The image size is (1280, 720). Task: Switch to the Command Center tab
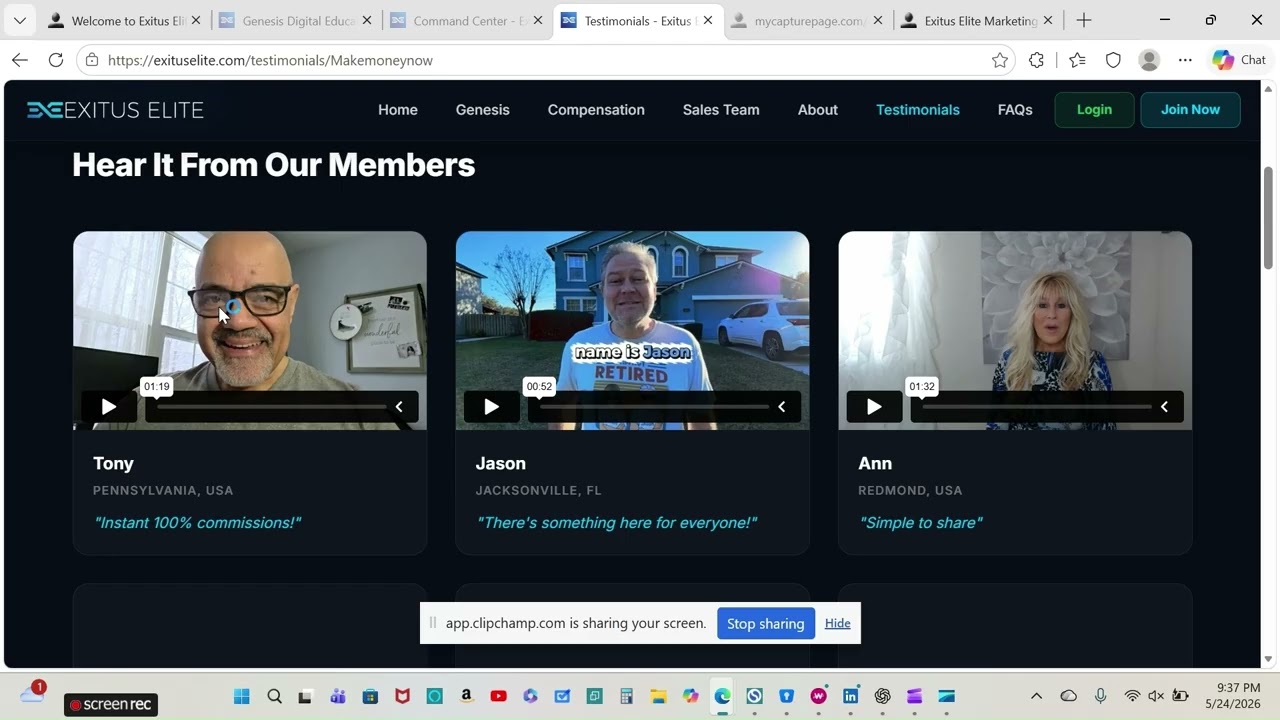point(467,20)
